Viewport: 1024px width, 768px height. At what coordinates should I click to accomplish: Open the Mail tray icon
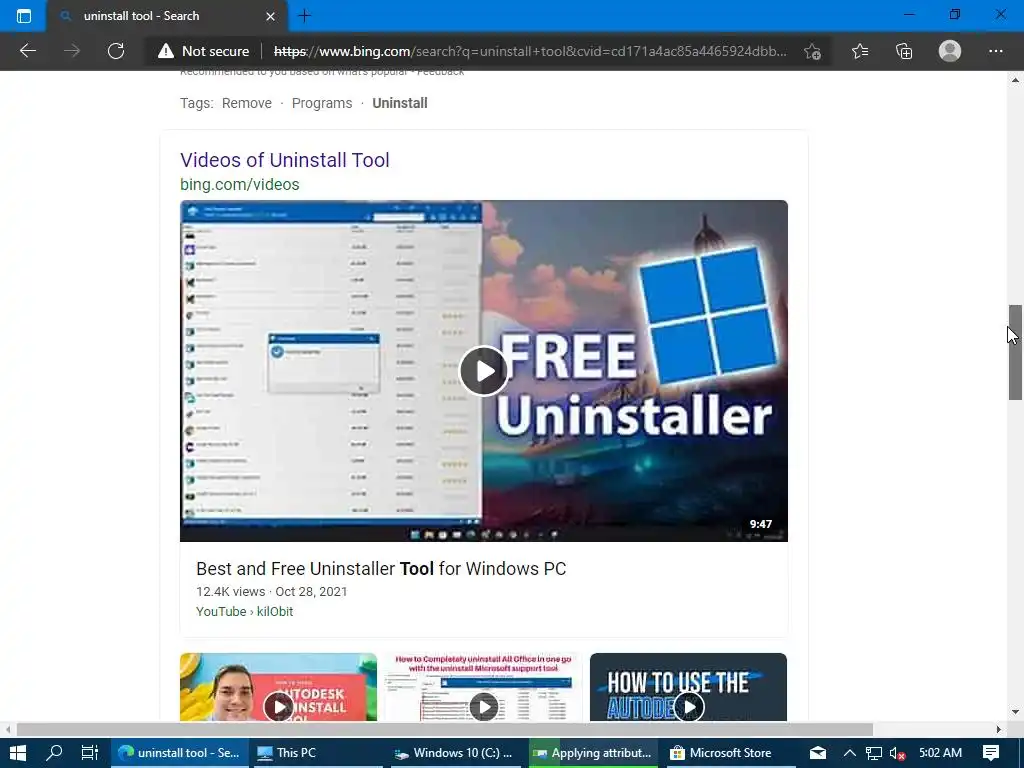[x=818, y=753]
